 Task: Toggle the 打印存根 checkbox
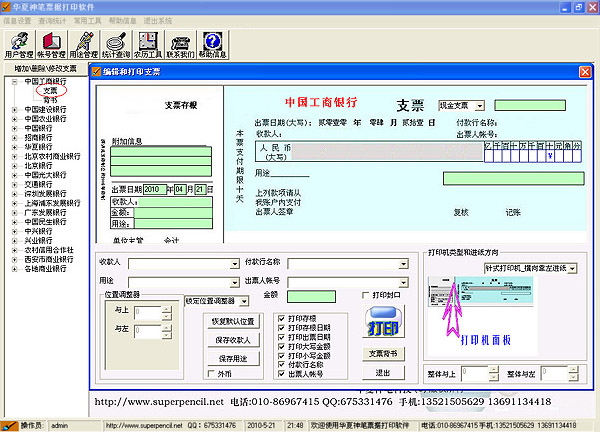[281, 318]
